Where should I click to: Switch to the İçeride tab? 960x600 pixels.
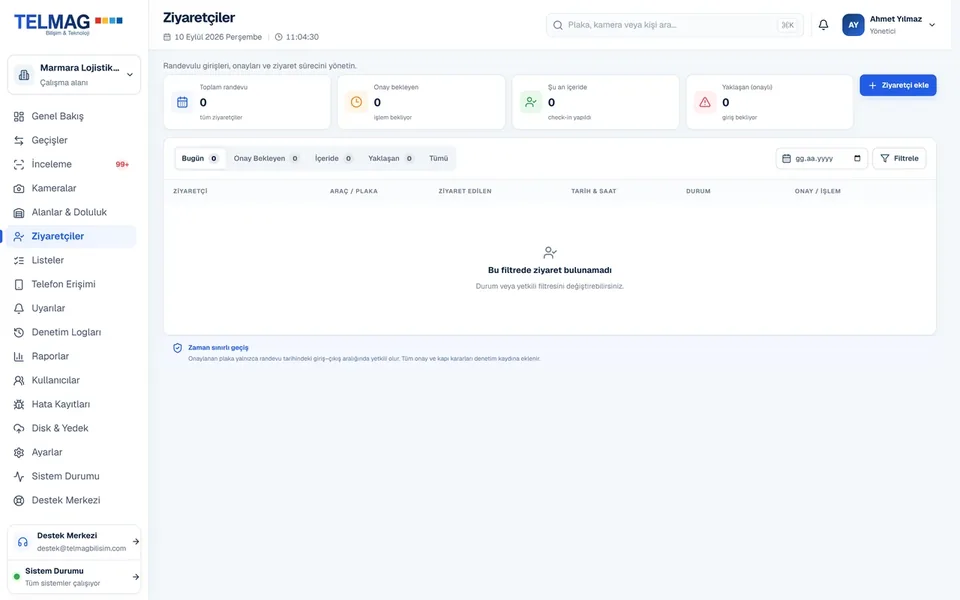point(334,159)
